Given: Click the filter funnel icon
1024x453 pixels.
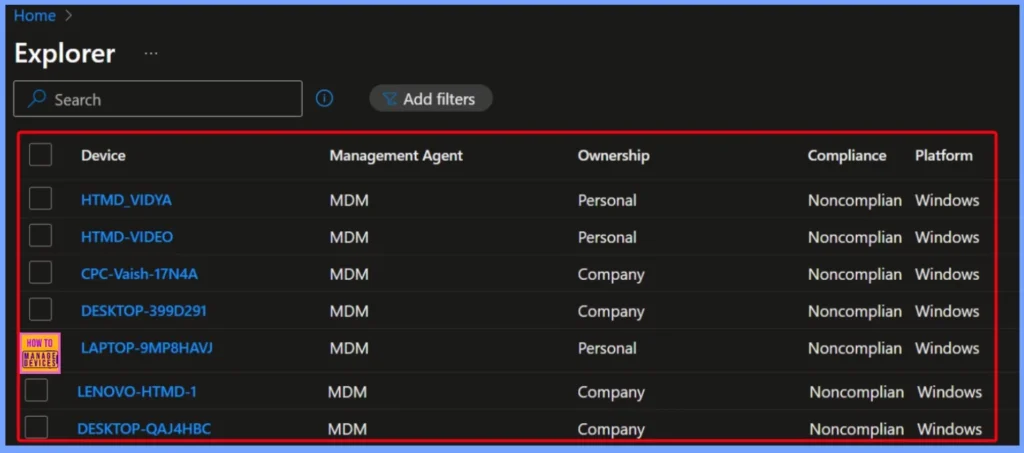Looking at the screenshot, I should point(389,99).
